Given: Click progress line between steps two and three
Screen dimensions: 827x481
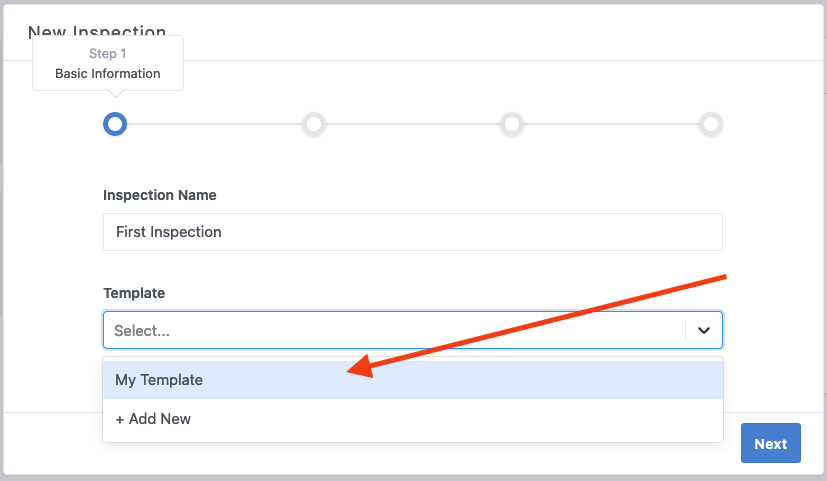Looking at the screenshot, I should point(413,124).
